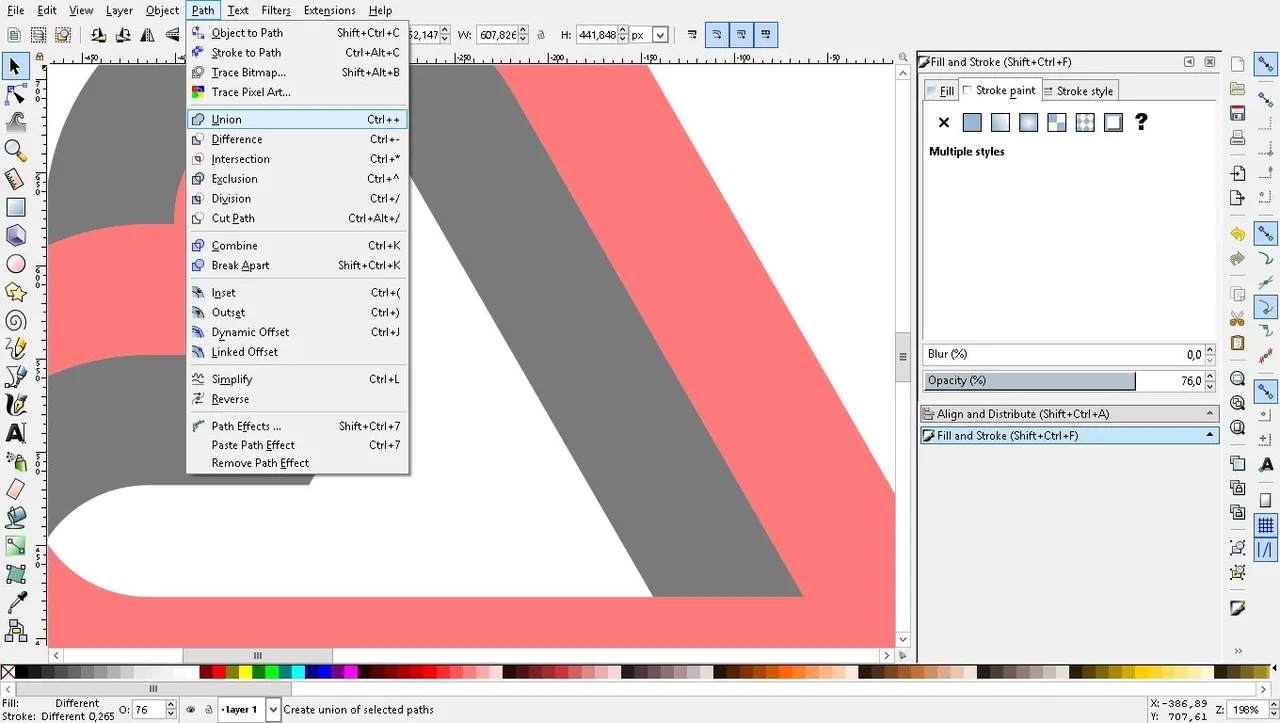Screen dimensions: 1280x723
Task: Choose Stroke to Path menu entry
Action: click(x=297, y=52)
